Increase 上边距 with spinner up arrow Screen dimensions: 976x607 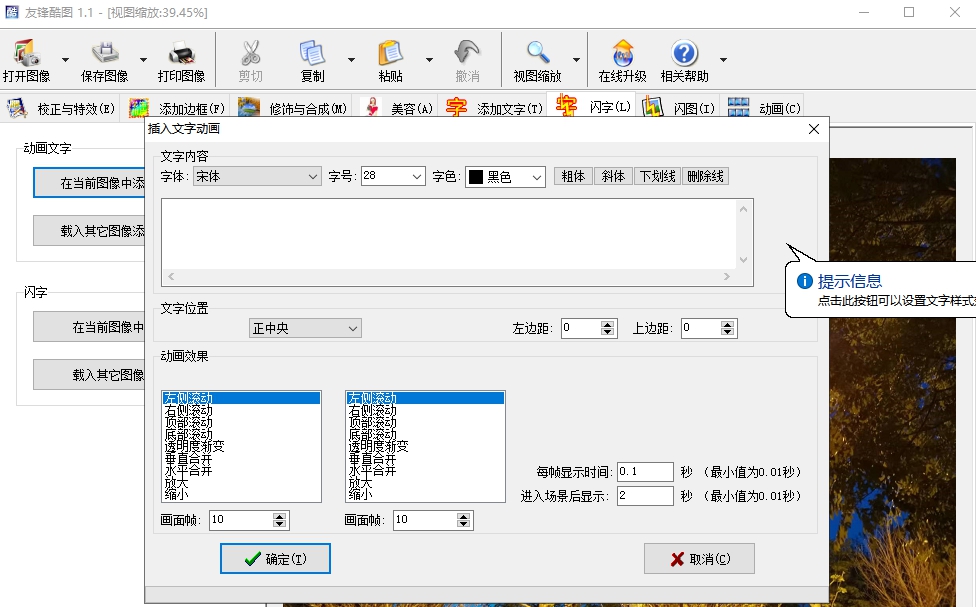(x=727, y=324)
